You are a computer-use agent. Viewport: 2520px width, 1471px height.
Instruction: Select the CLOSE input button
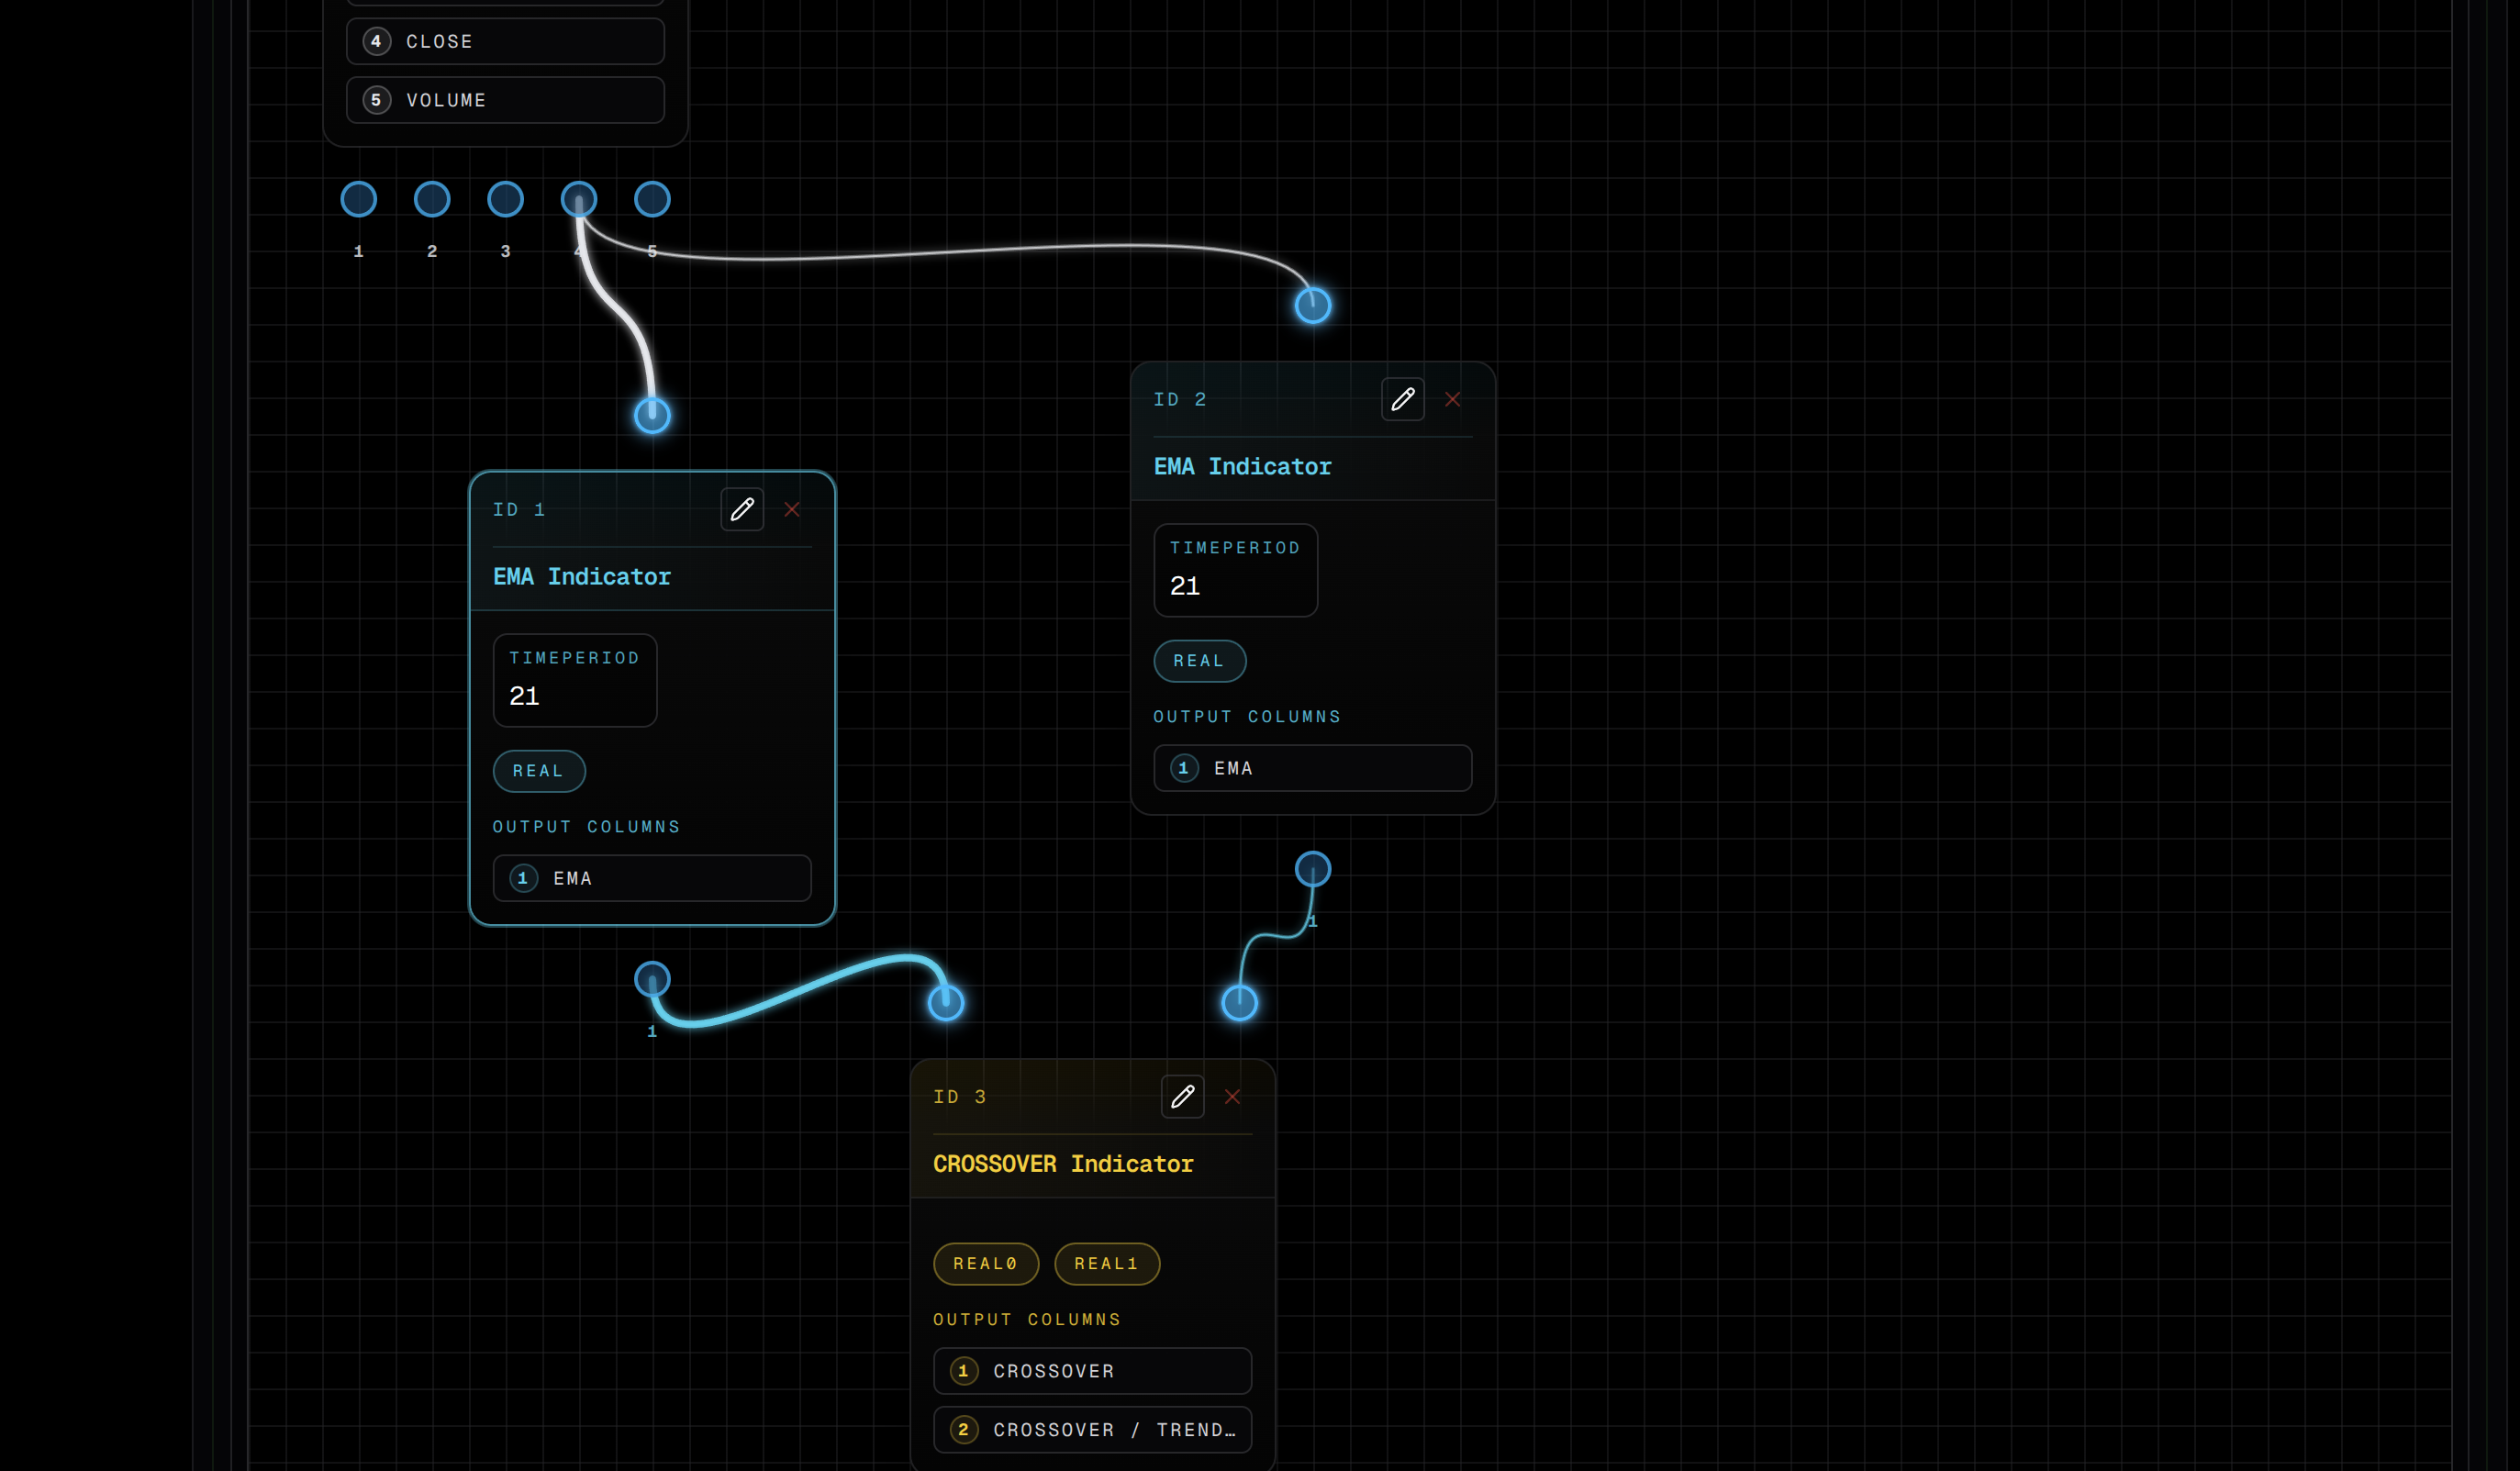pos(504,41)
